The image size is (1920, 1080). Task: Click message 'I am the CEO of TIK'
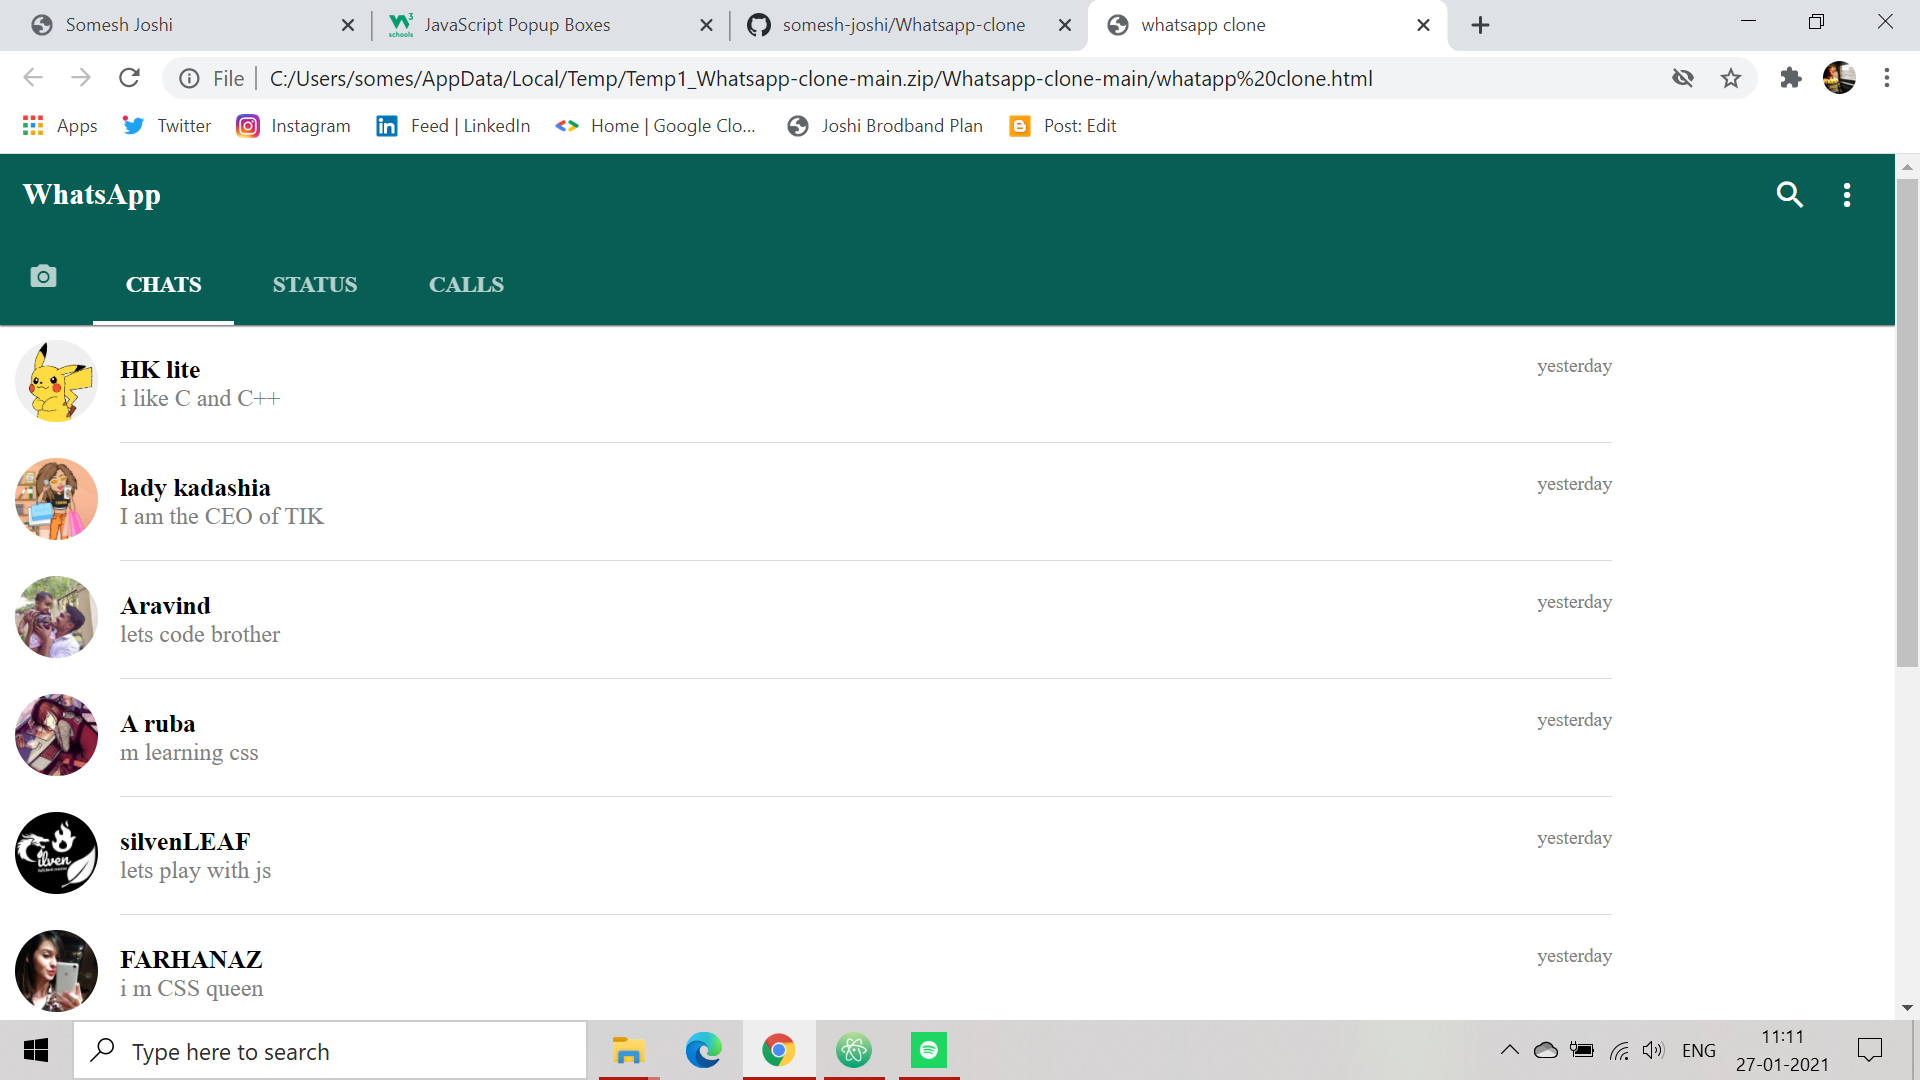click(222, 516)
